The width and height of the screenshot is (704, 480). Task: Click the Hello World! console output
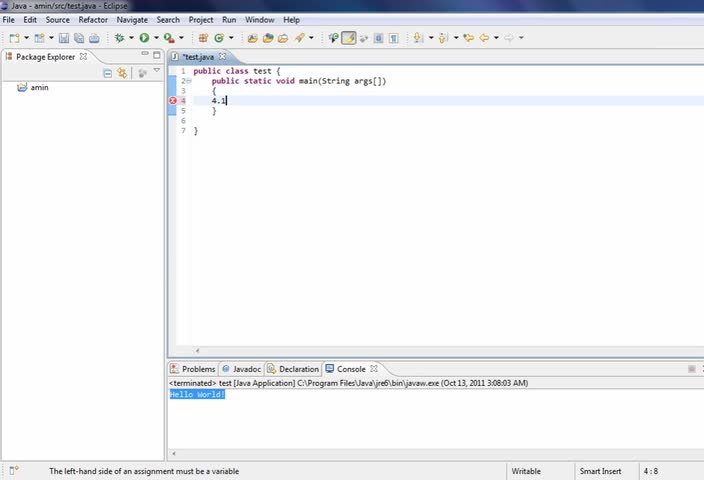click(197, 394)
